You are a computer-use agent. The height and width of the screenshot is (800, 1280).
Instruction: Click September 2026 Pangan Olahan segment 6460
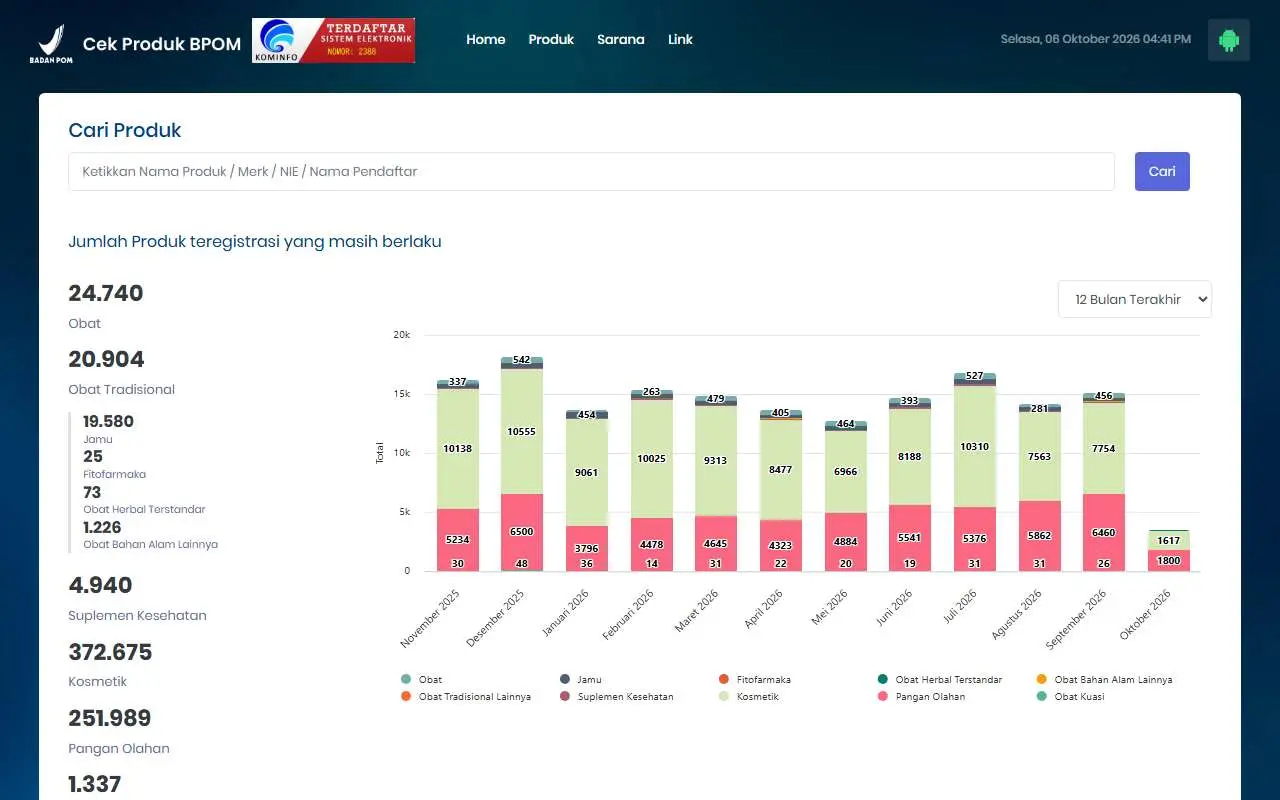[1104, 532]
